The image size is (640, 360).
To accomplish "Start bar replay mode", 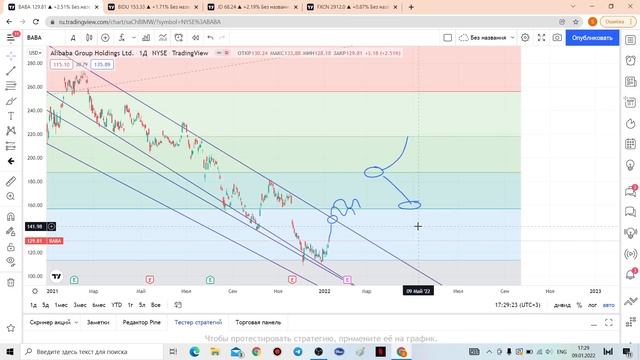I will coord(196,38).
